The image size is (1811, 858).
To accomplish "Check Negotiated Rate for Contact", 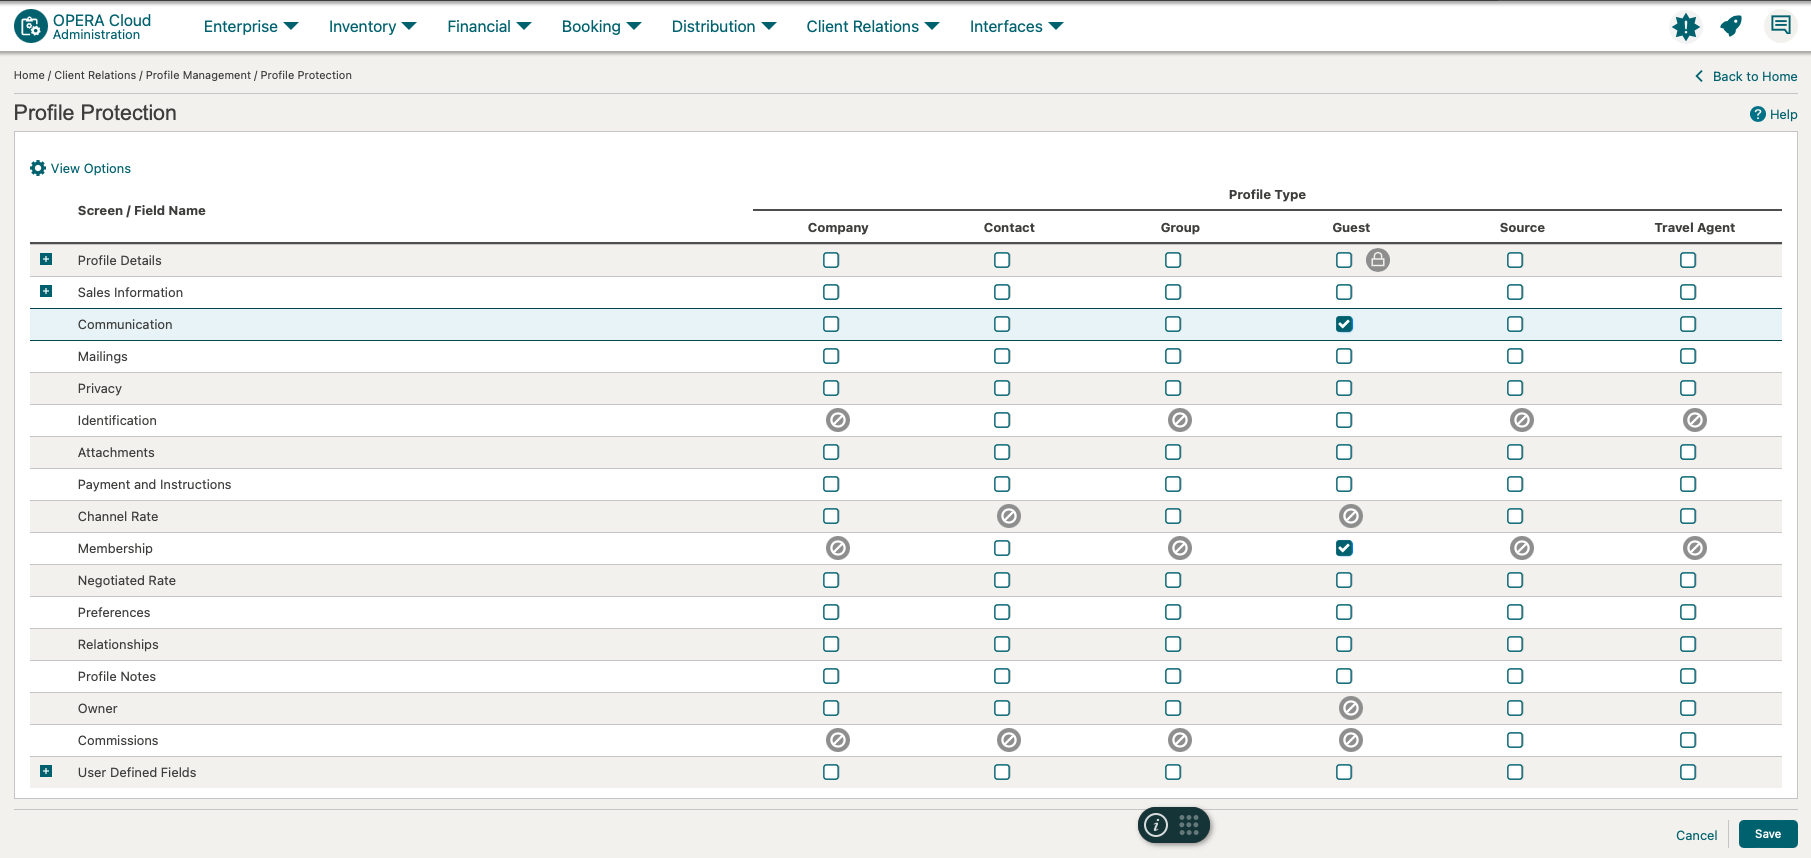I will point(1002,580).
